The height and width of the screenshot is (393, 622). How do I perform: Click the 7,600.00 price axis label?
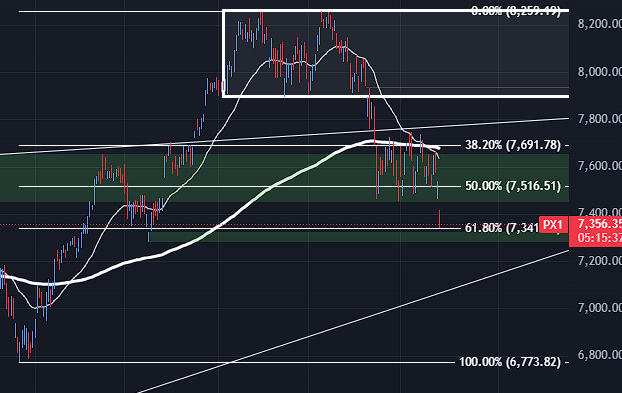point(600,165)
